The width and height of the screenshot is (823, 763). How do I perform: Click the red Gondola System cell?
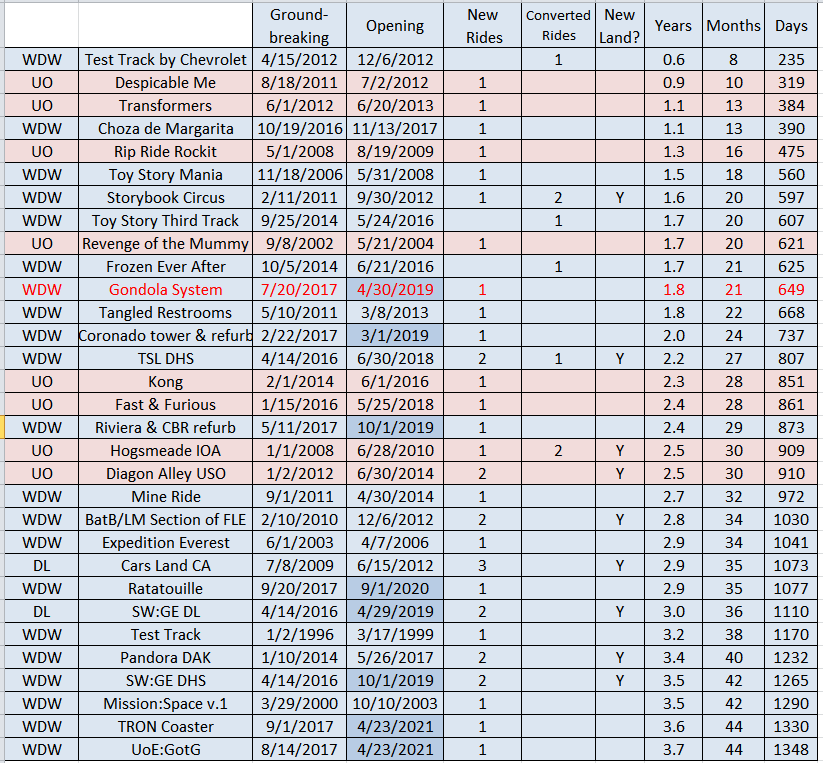(165, 289)
